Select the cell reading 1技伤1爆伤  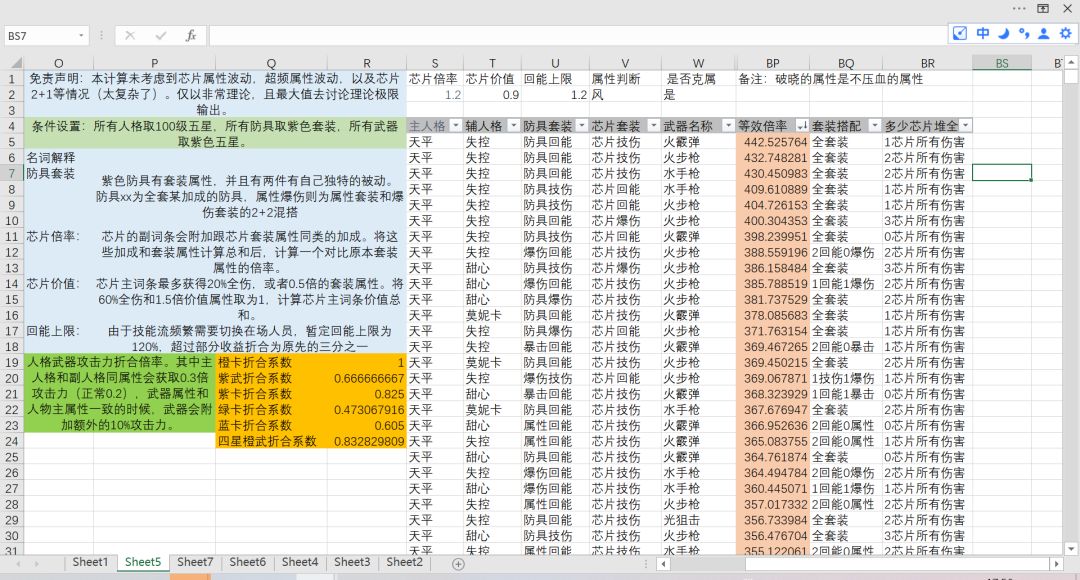846,378
